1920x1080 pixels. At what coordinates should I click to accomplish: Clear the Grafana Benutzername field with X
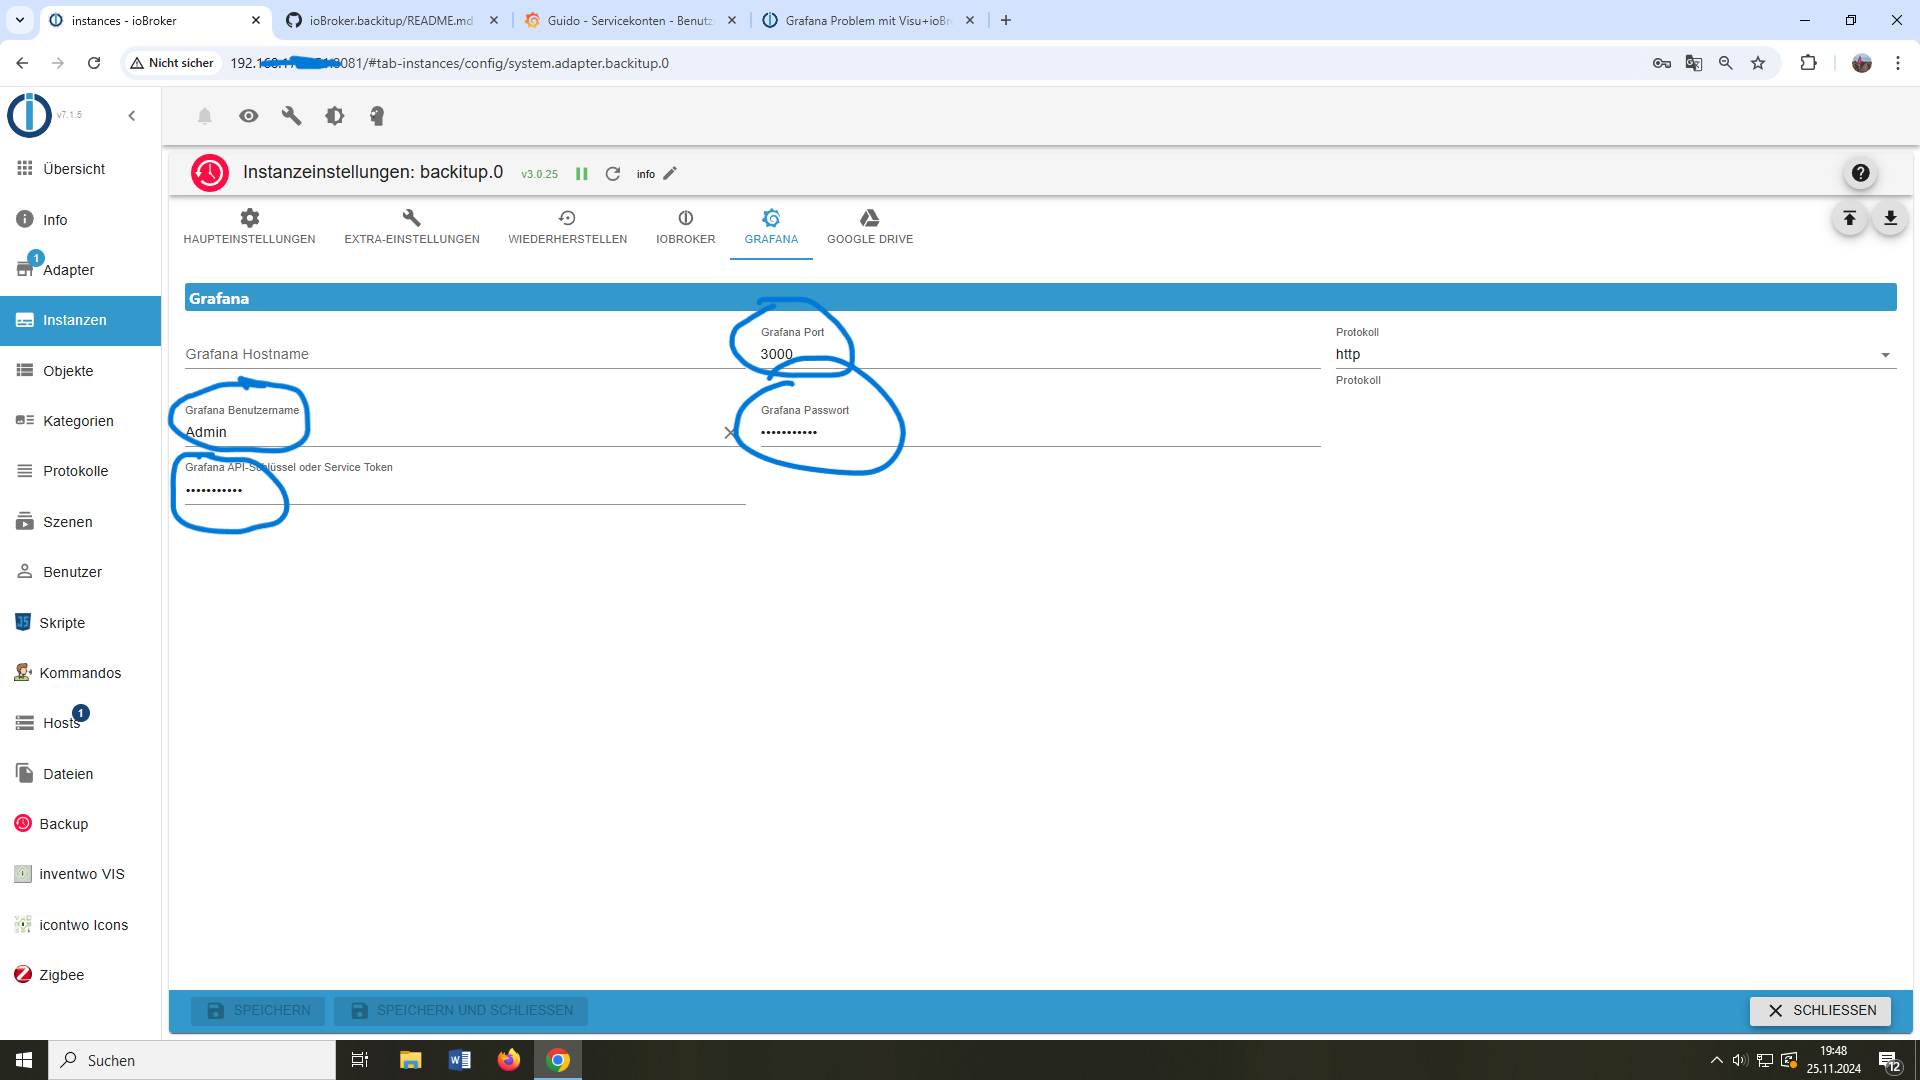click(x=730, y=433)
